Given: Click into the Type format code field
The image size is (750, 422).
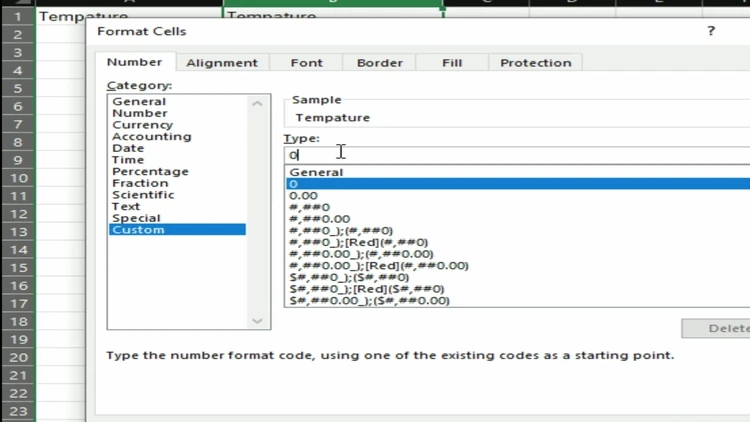Looking at the screenshot, I should click(517, 155).
